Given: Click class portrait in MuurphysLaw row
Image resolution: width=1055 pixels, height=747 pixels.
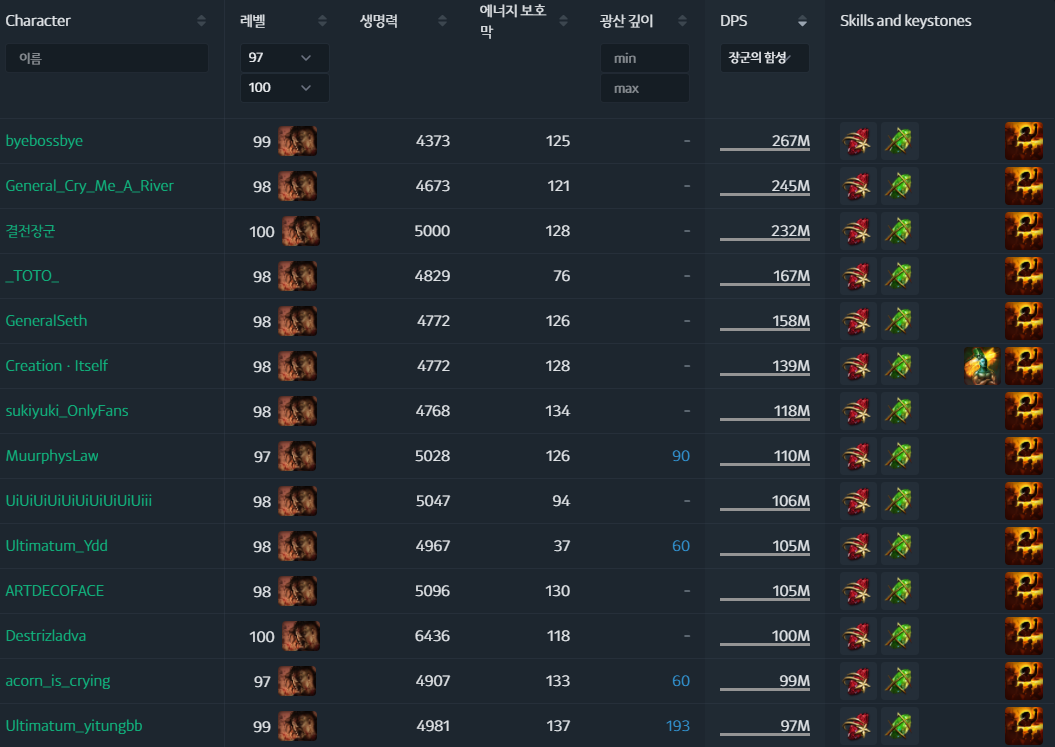Looking at the screenshot, I should tap(297, 456).
